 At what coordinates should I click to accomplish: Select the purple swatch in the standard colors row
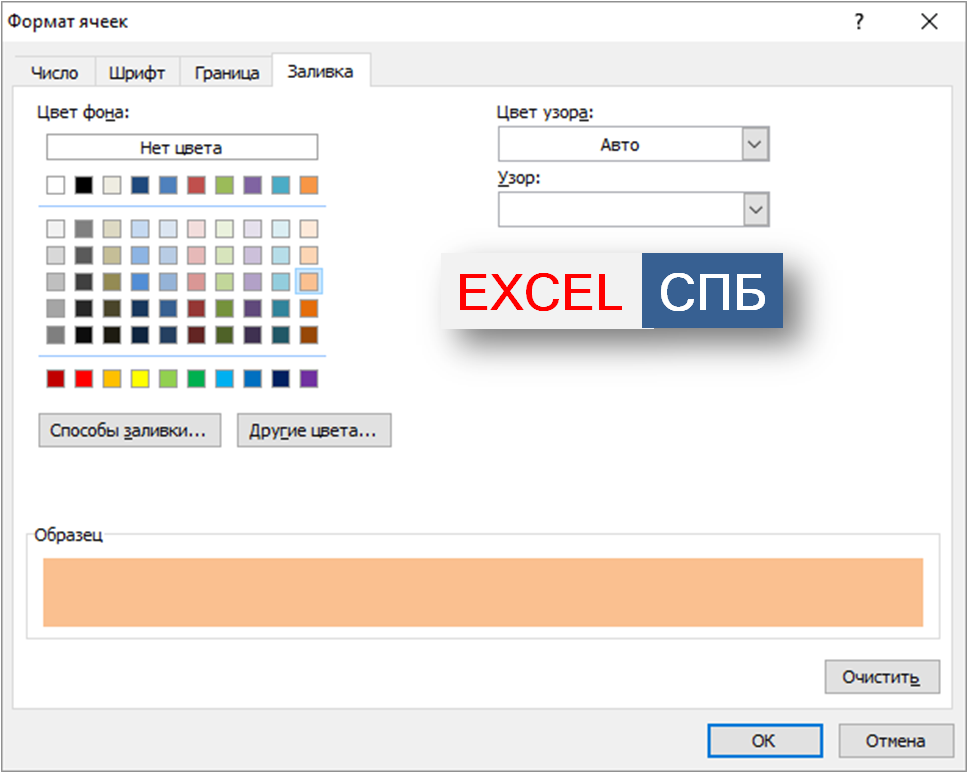309,379
